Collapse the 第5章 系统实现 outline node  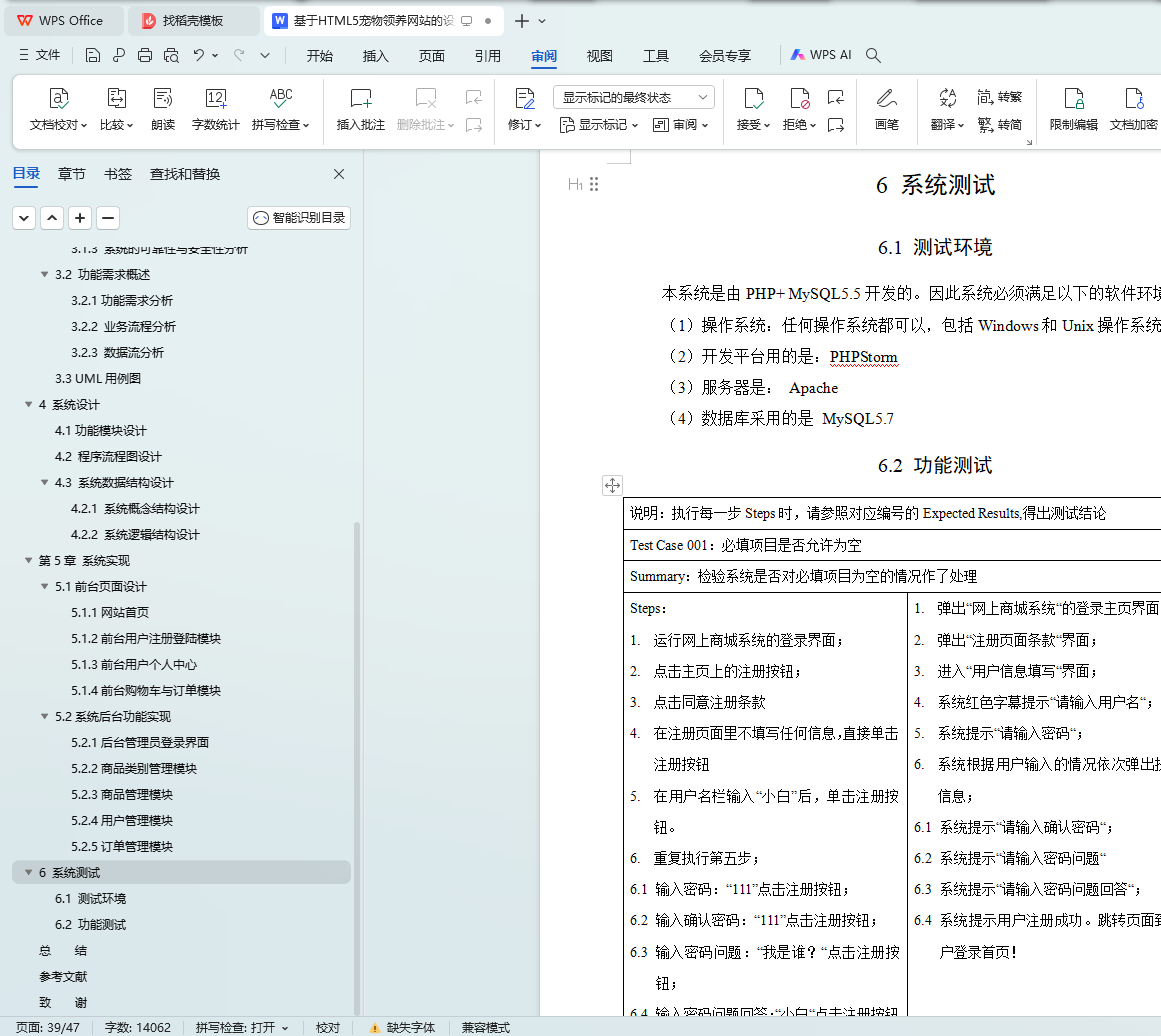tap(28, 561)
